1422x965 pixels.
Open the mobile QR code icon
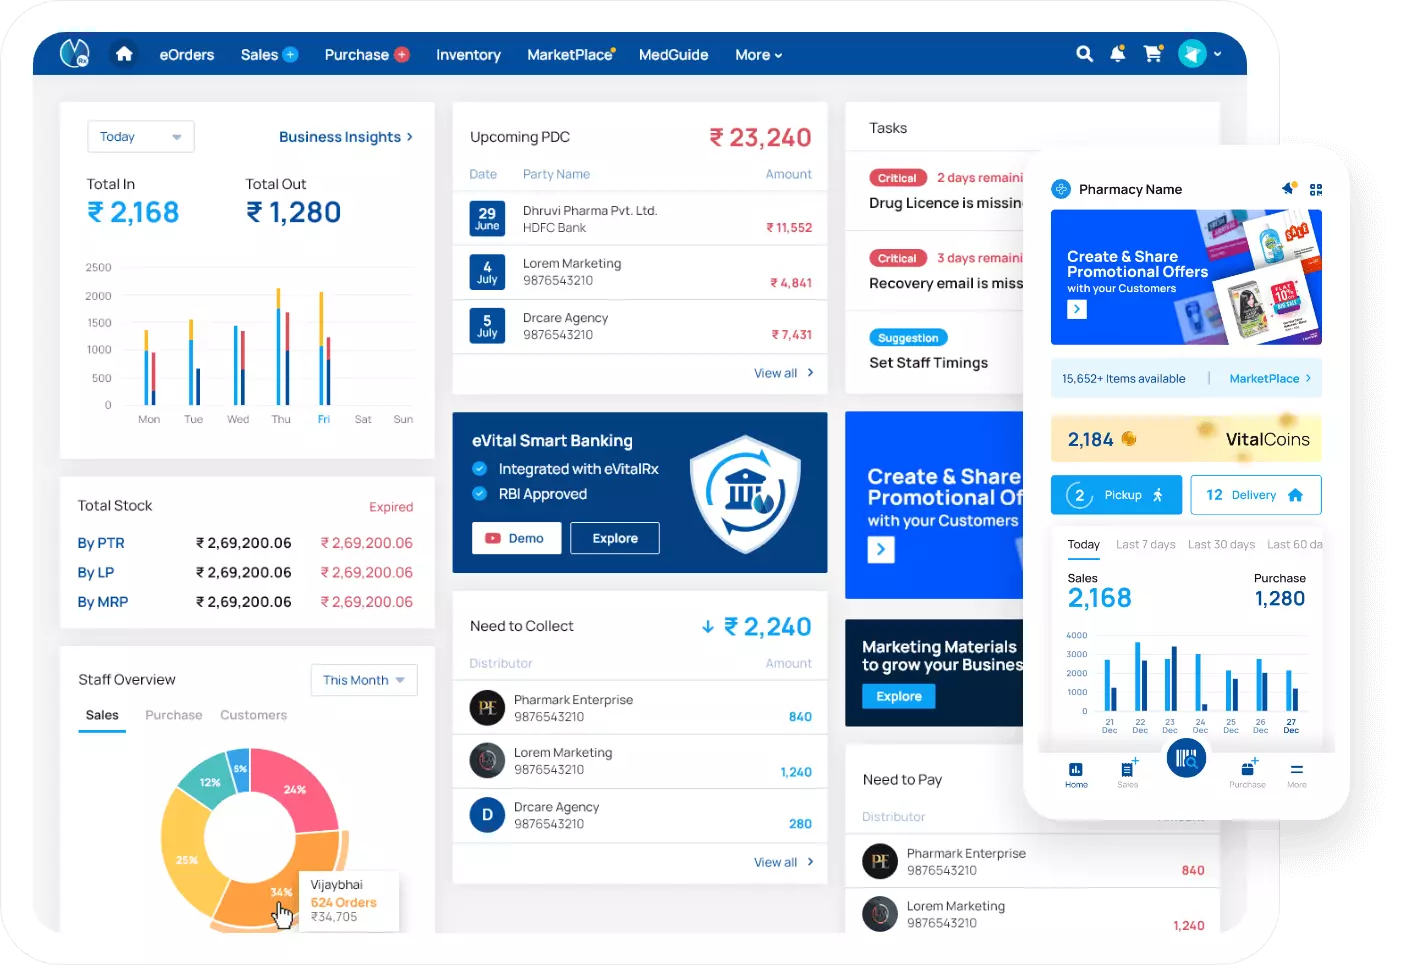tap(1316, 189)
